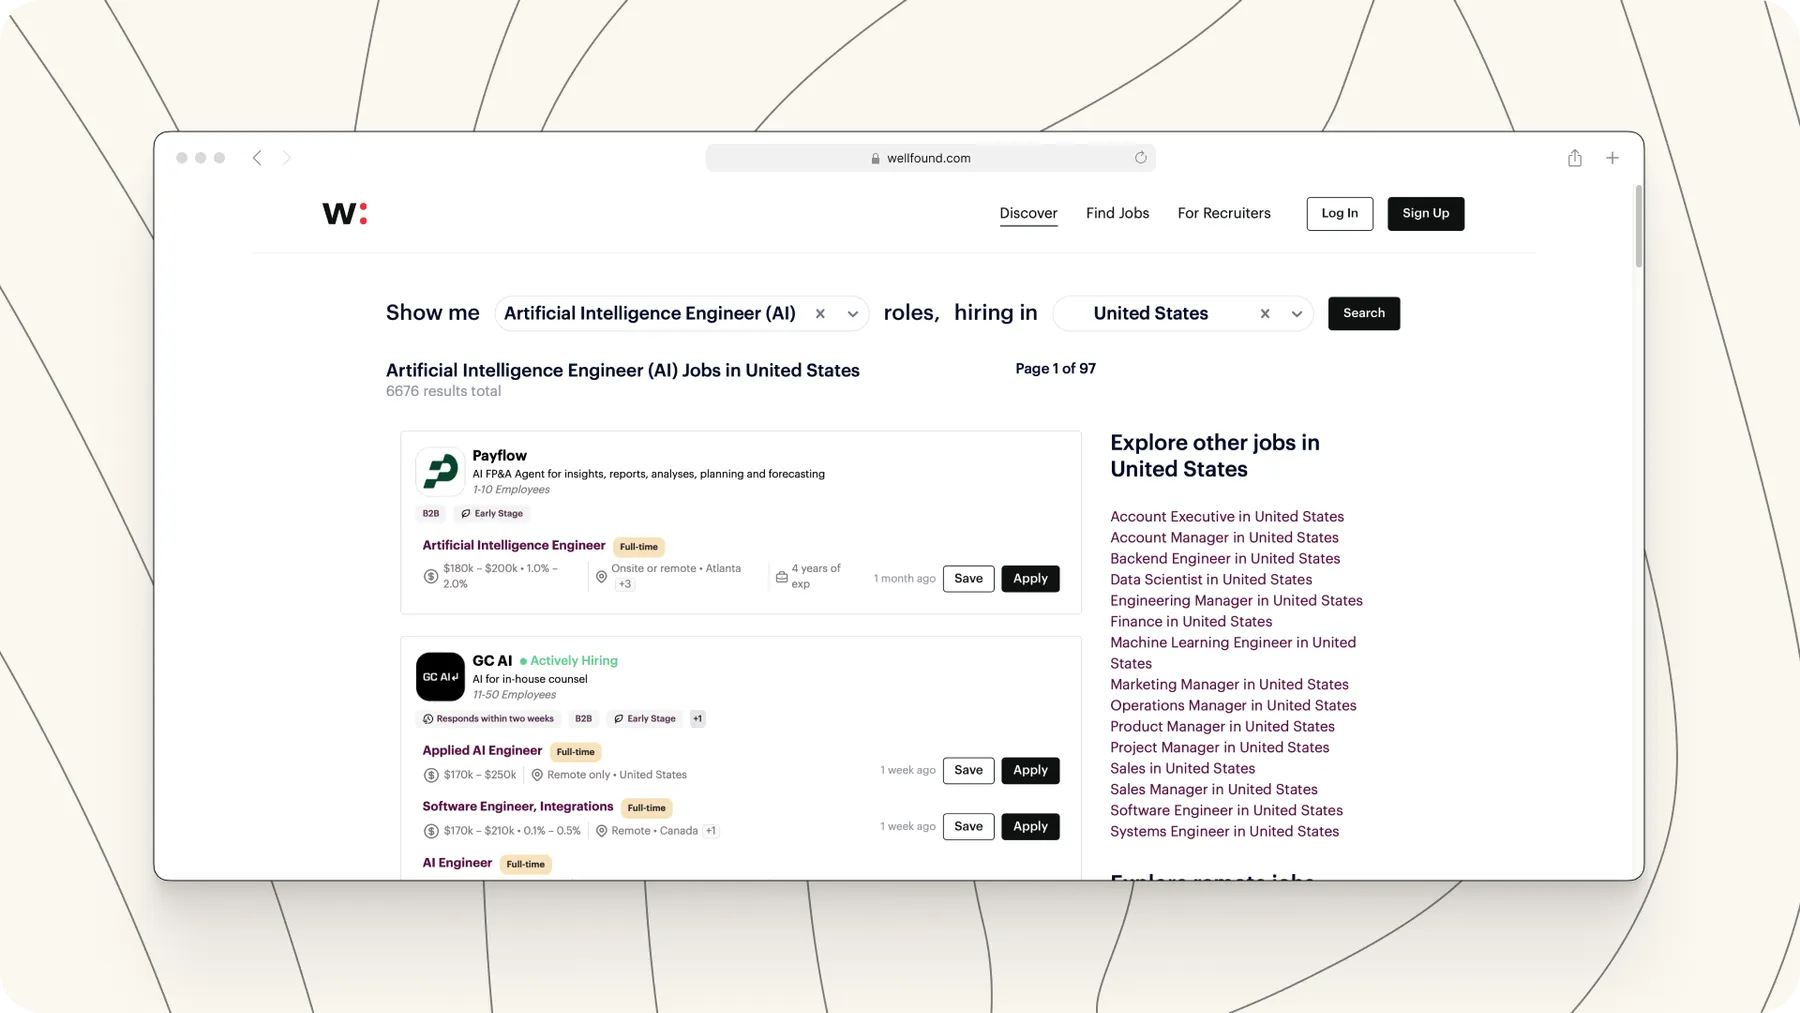Viewport: 1800px width, 1013px height.
Task: Go back with the browser back arrow
Action: coord(257,158)
